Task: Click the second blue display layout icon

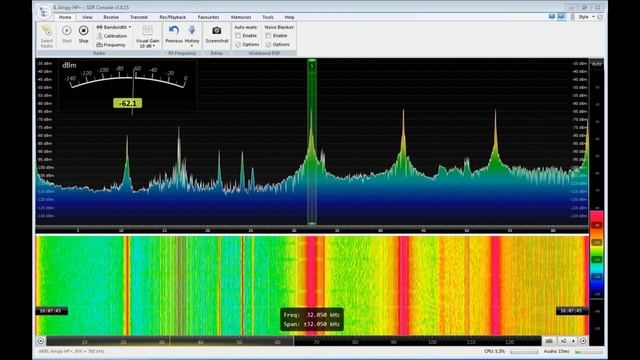Action: click(x=561, y=17)
